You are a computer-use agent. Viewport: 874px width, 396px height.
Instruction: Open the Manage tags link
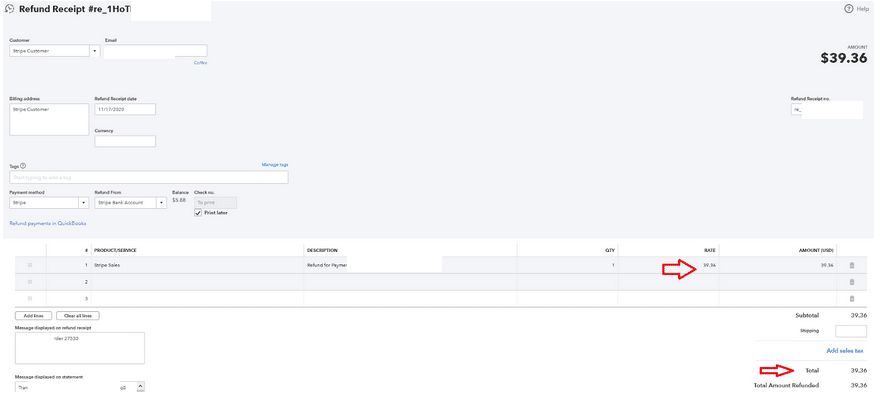coord(275,165)
